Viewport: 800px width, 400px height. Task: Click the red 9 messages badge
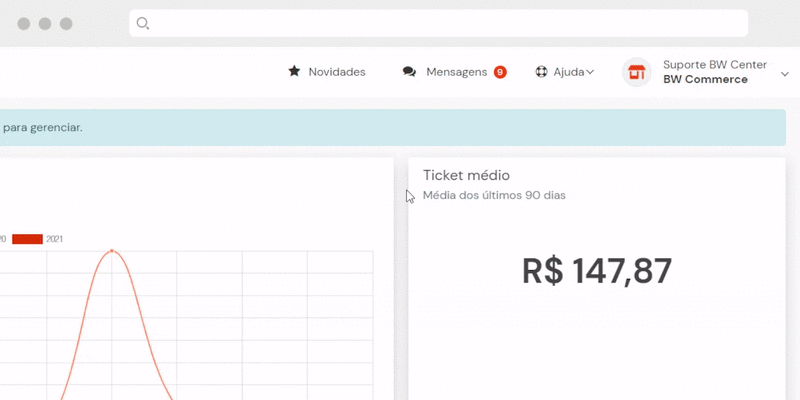[x=500, y=72]
